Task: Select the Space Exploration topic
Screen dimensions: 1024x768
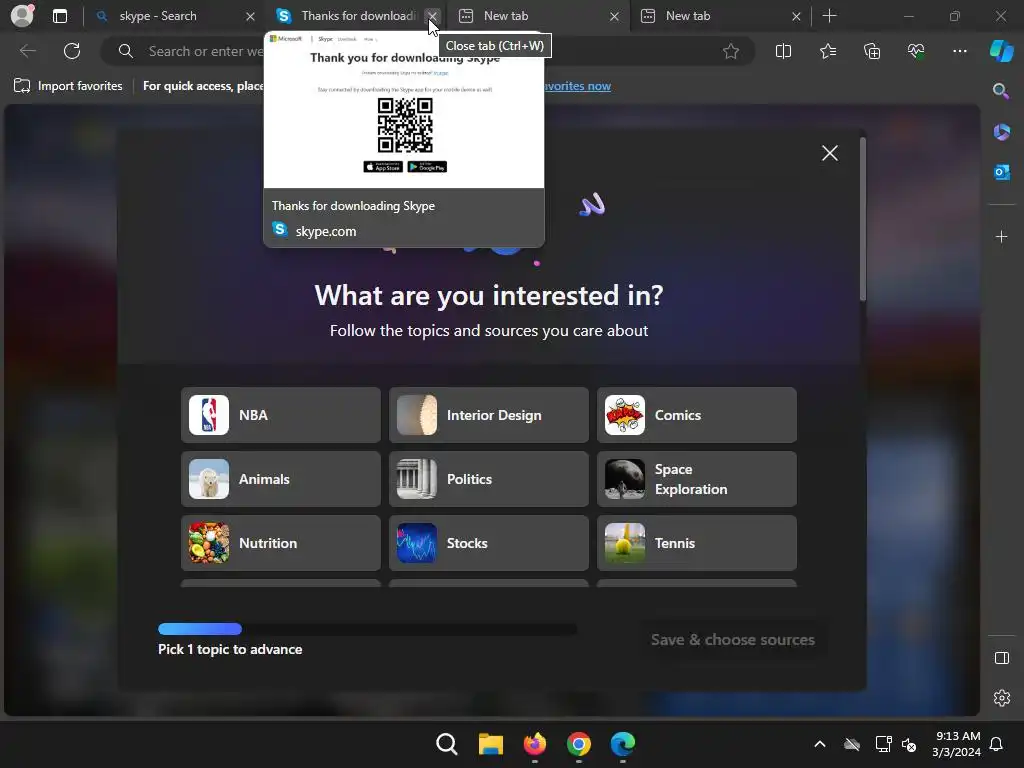Action: (x=697, y=479)
